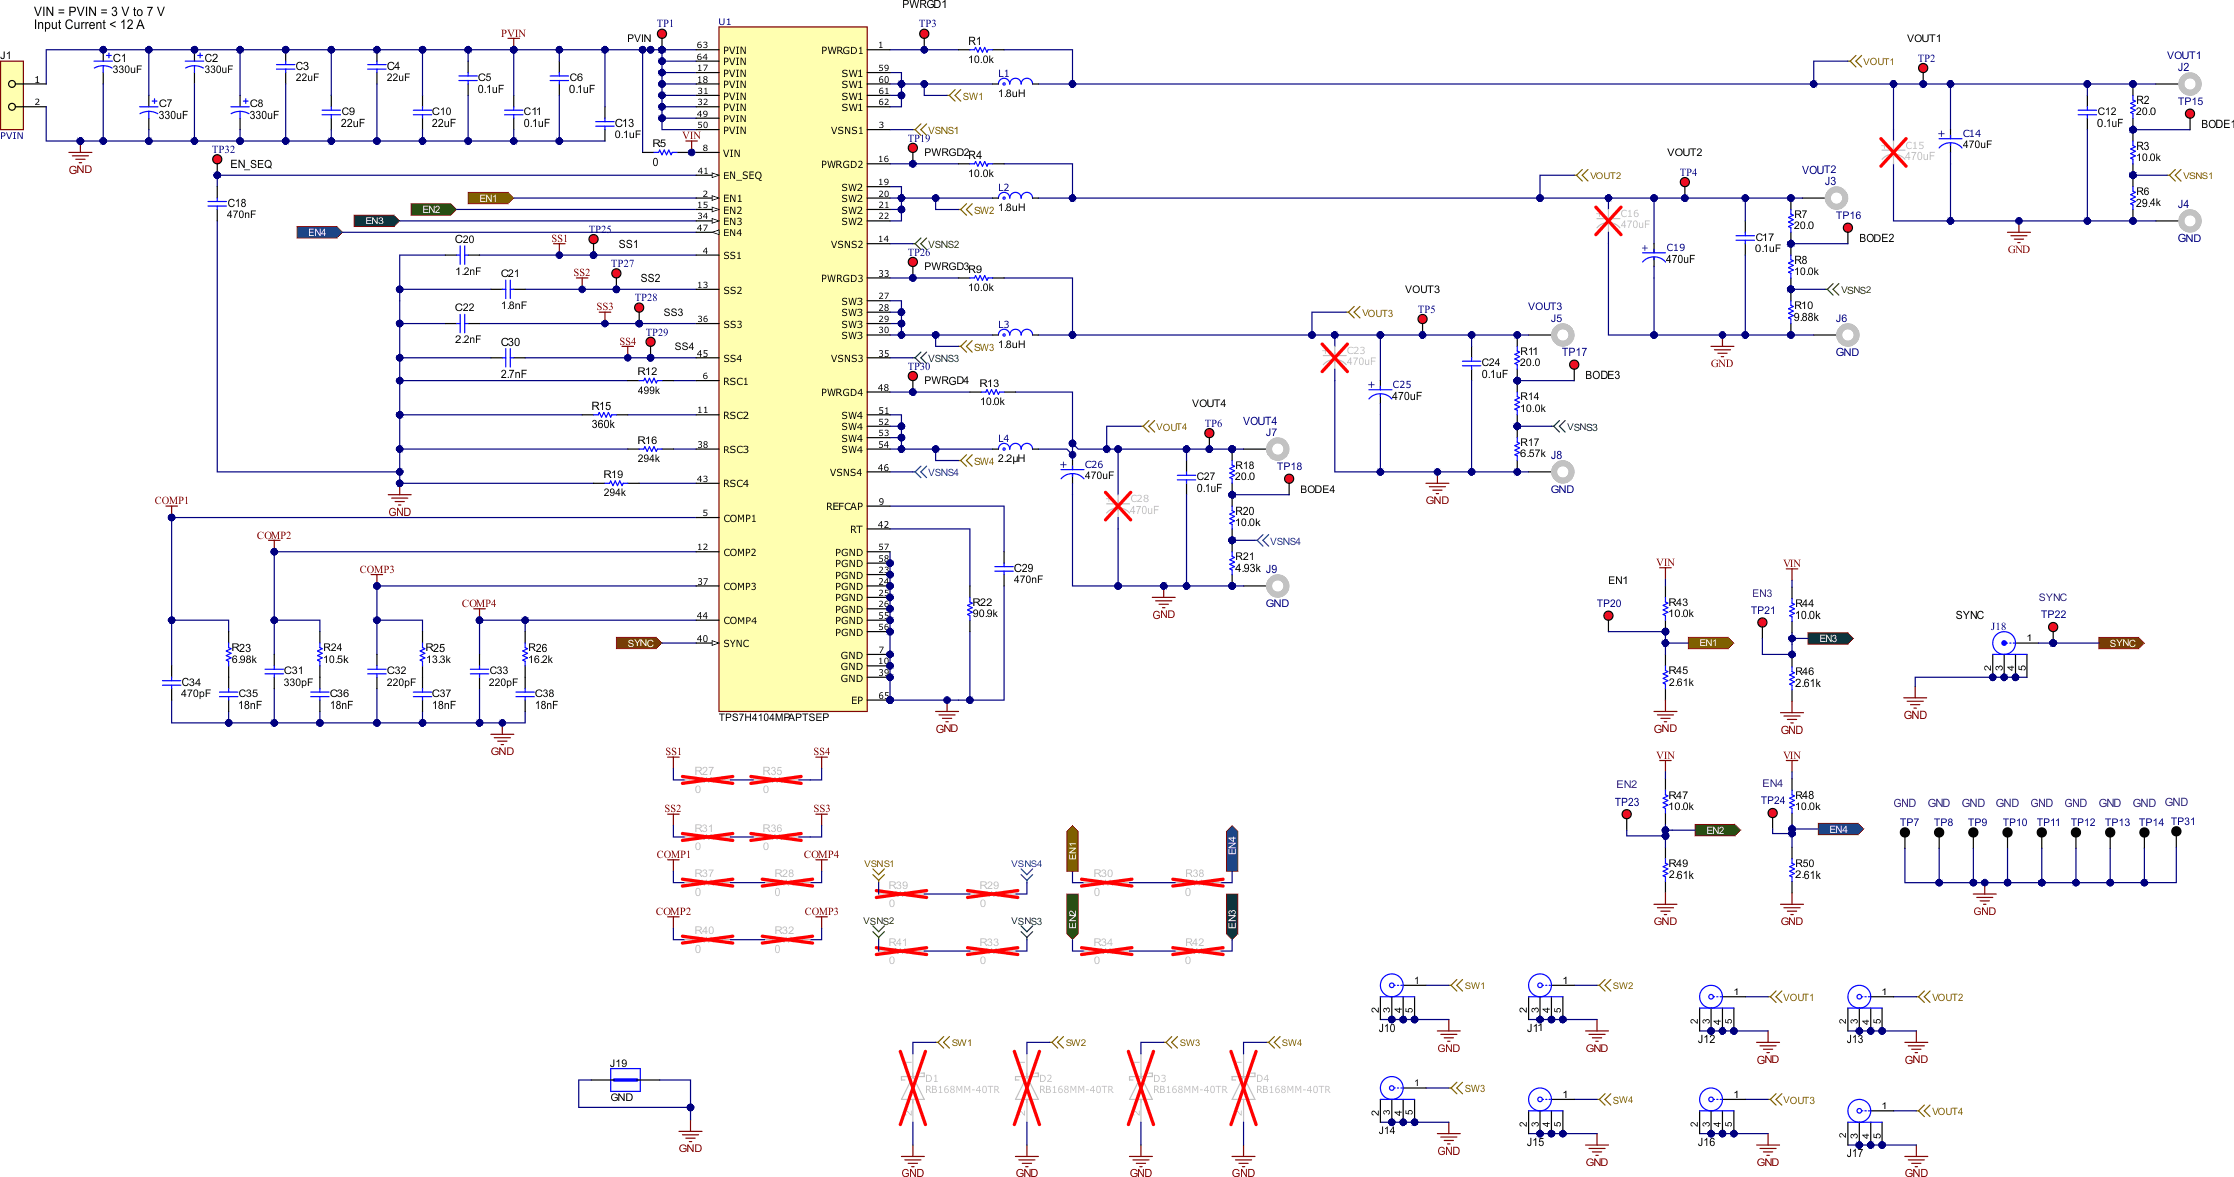Open the BODE2 label near TP16
Image resolution: width=2234 pixels, height=1177 pixels.
pyautogui.click(x=1875, y=237)
